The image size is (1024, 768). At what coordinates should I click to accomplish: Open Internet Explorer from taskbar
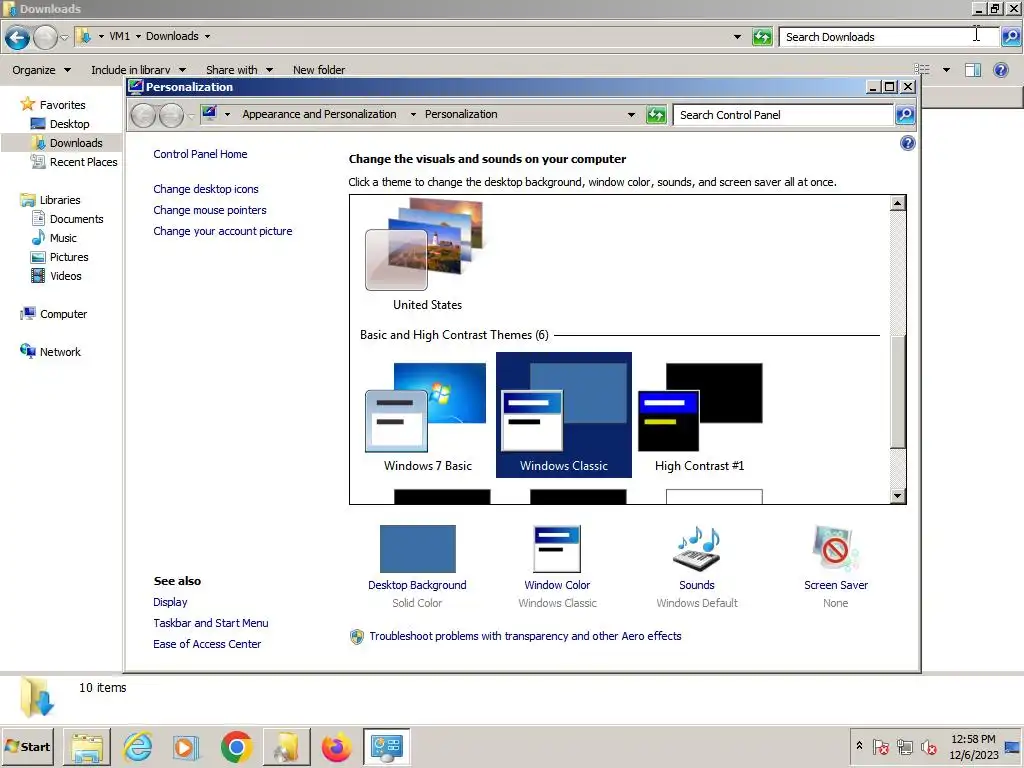point(138,747)
